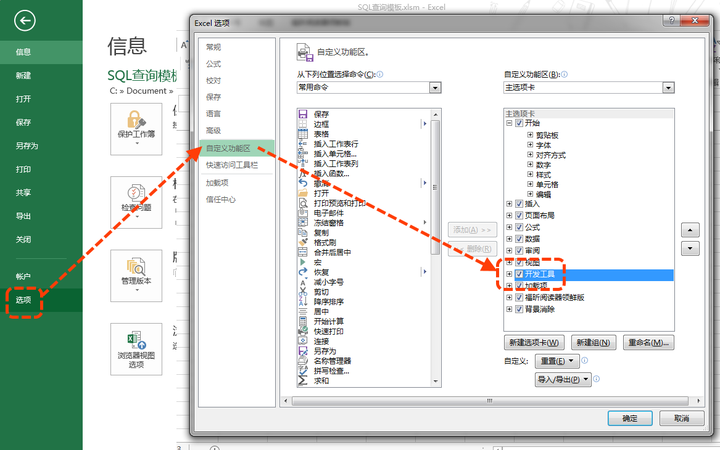The image size is (720, 450).
Task: Open the 导入/导出 dropdown button
Action: [563, 379]
